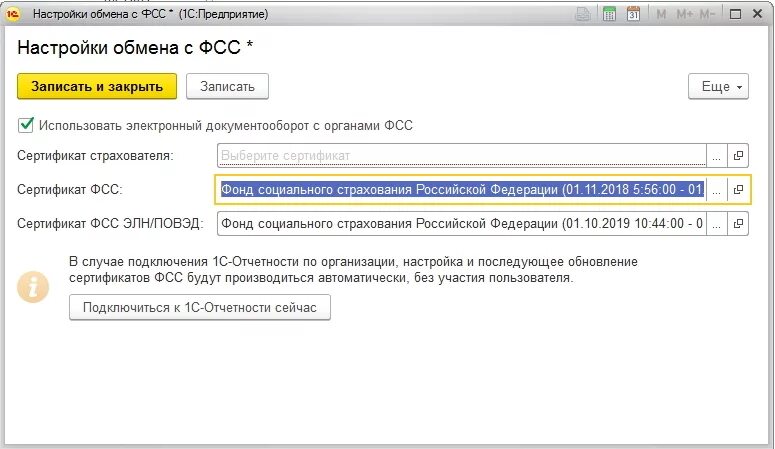Click the M+ memory add button
The width and height of the screenshot is (775, 449).
tap(685, 14)
